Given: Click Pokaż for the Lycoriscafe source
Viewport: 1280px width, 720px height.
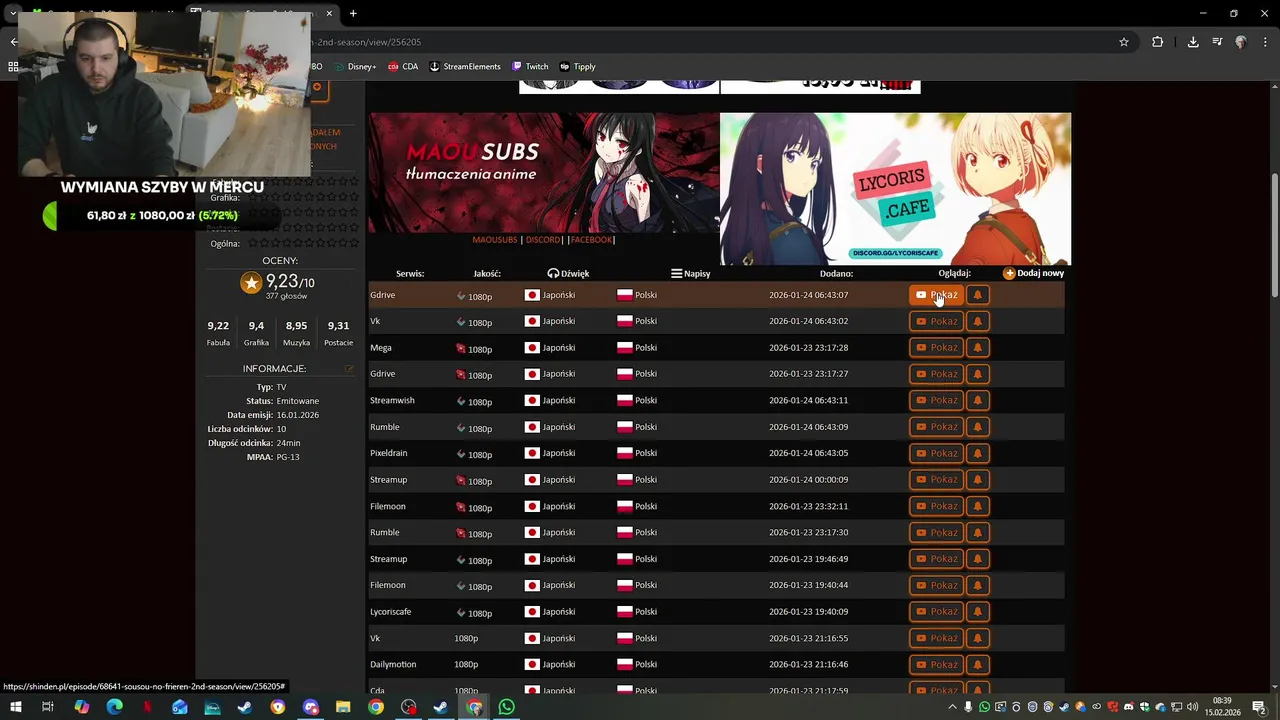Looking at the screenshot, I should [936, 611].
